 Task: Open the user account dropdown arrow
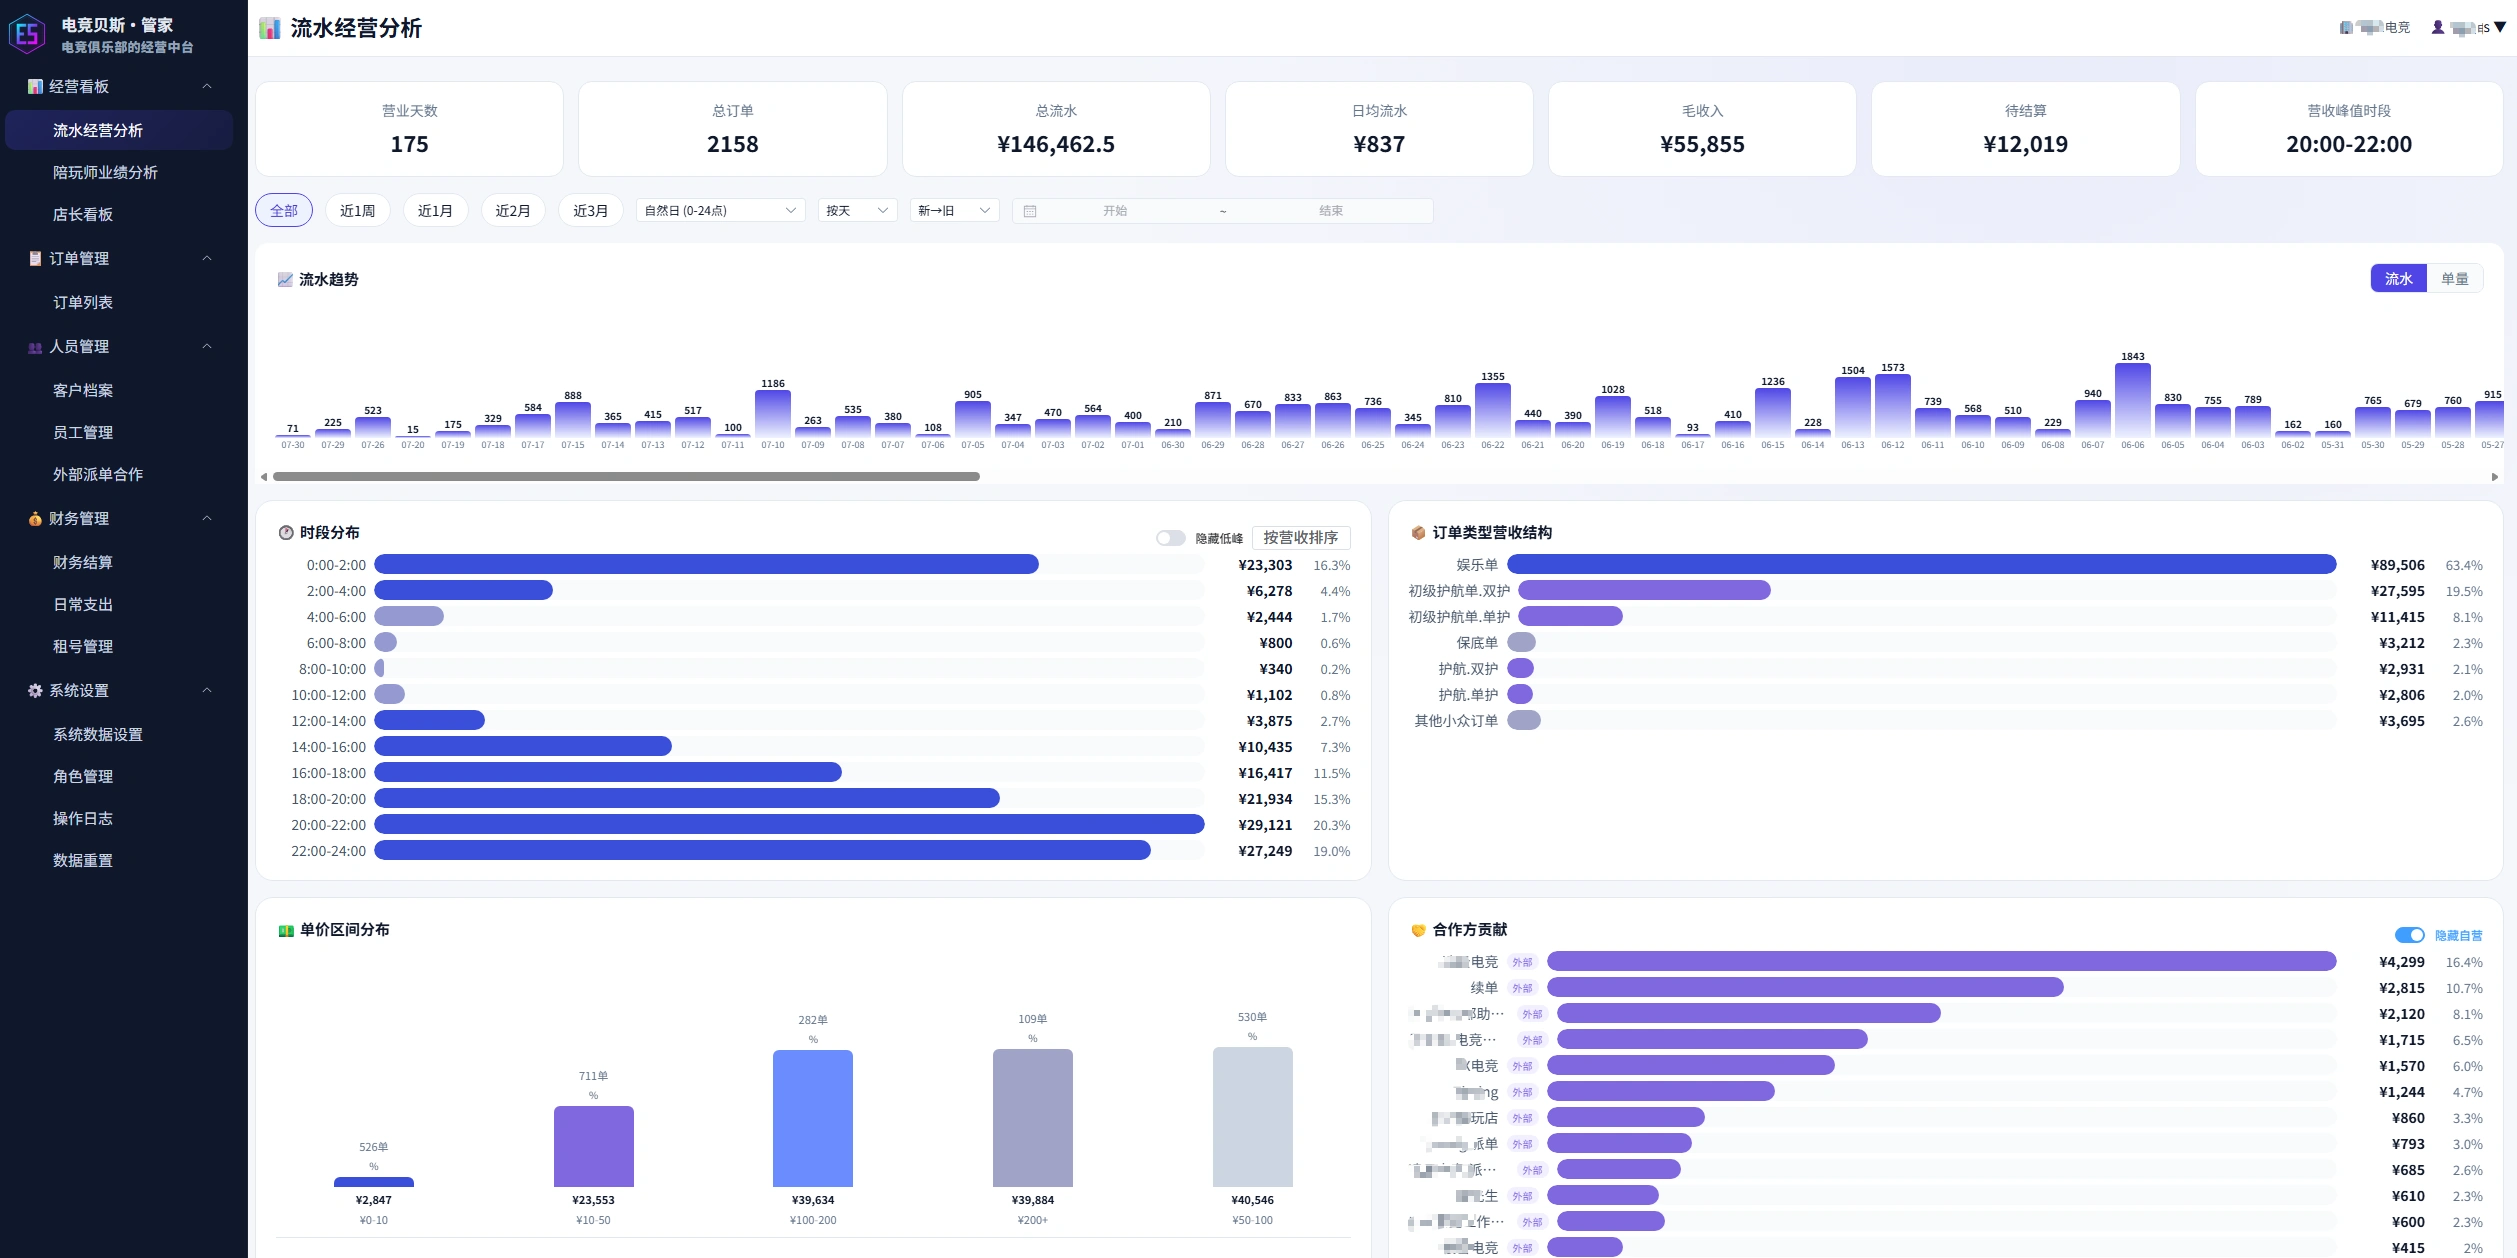(x=2500, y=28)
